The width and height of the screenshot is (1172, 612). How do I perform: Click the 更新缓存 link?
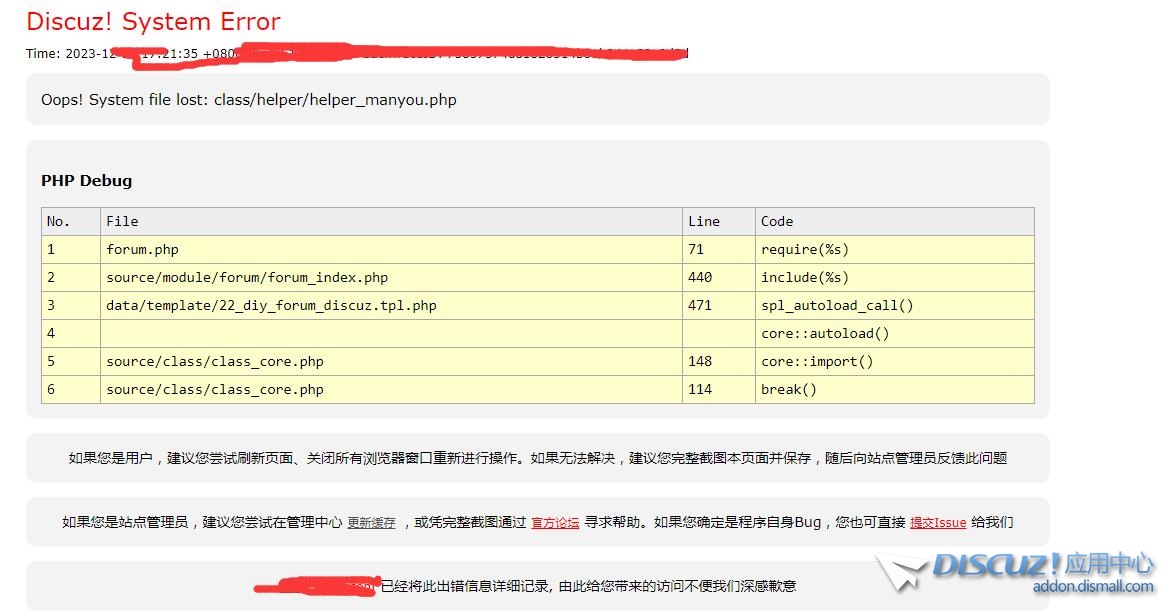point(371,523)
